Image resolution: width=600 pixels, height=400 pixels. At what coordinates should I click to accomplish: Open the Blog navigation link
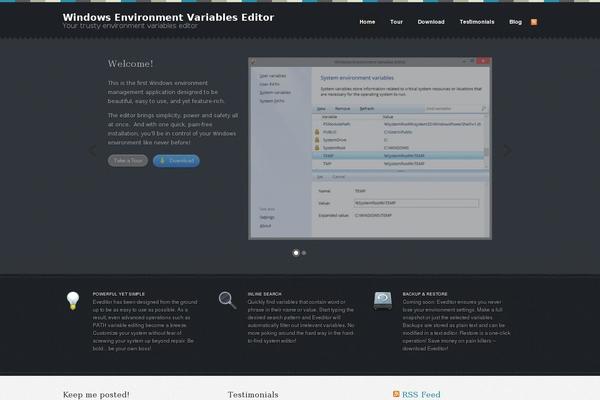515,22
